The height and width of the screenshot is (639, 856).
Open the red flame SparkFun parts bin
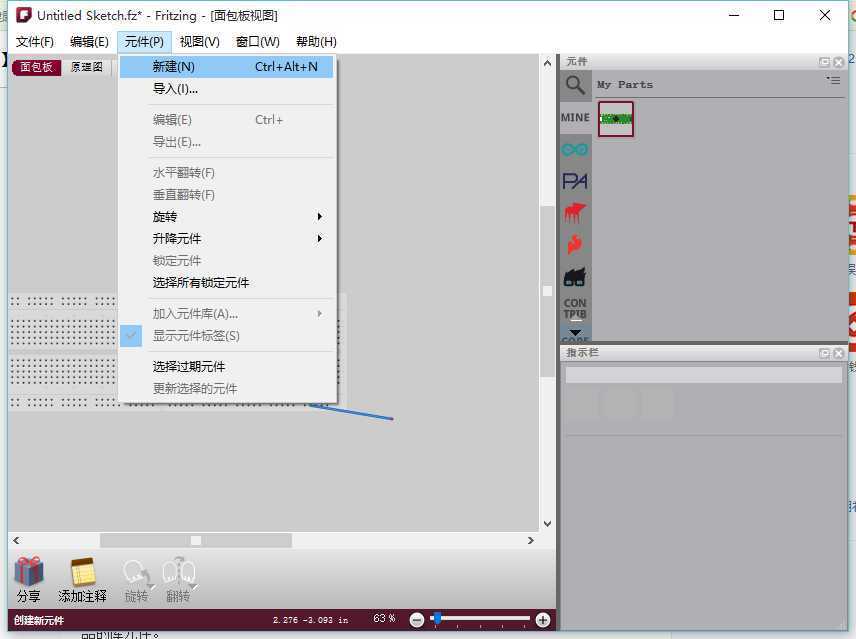[x=575, y=244]
